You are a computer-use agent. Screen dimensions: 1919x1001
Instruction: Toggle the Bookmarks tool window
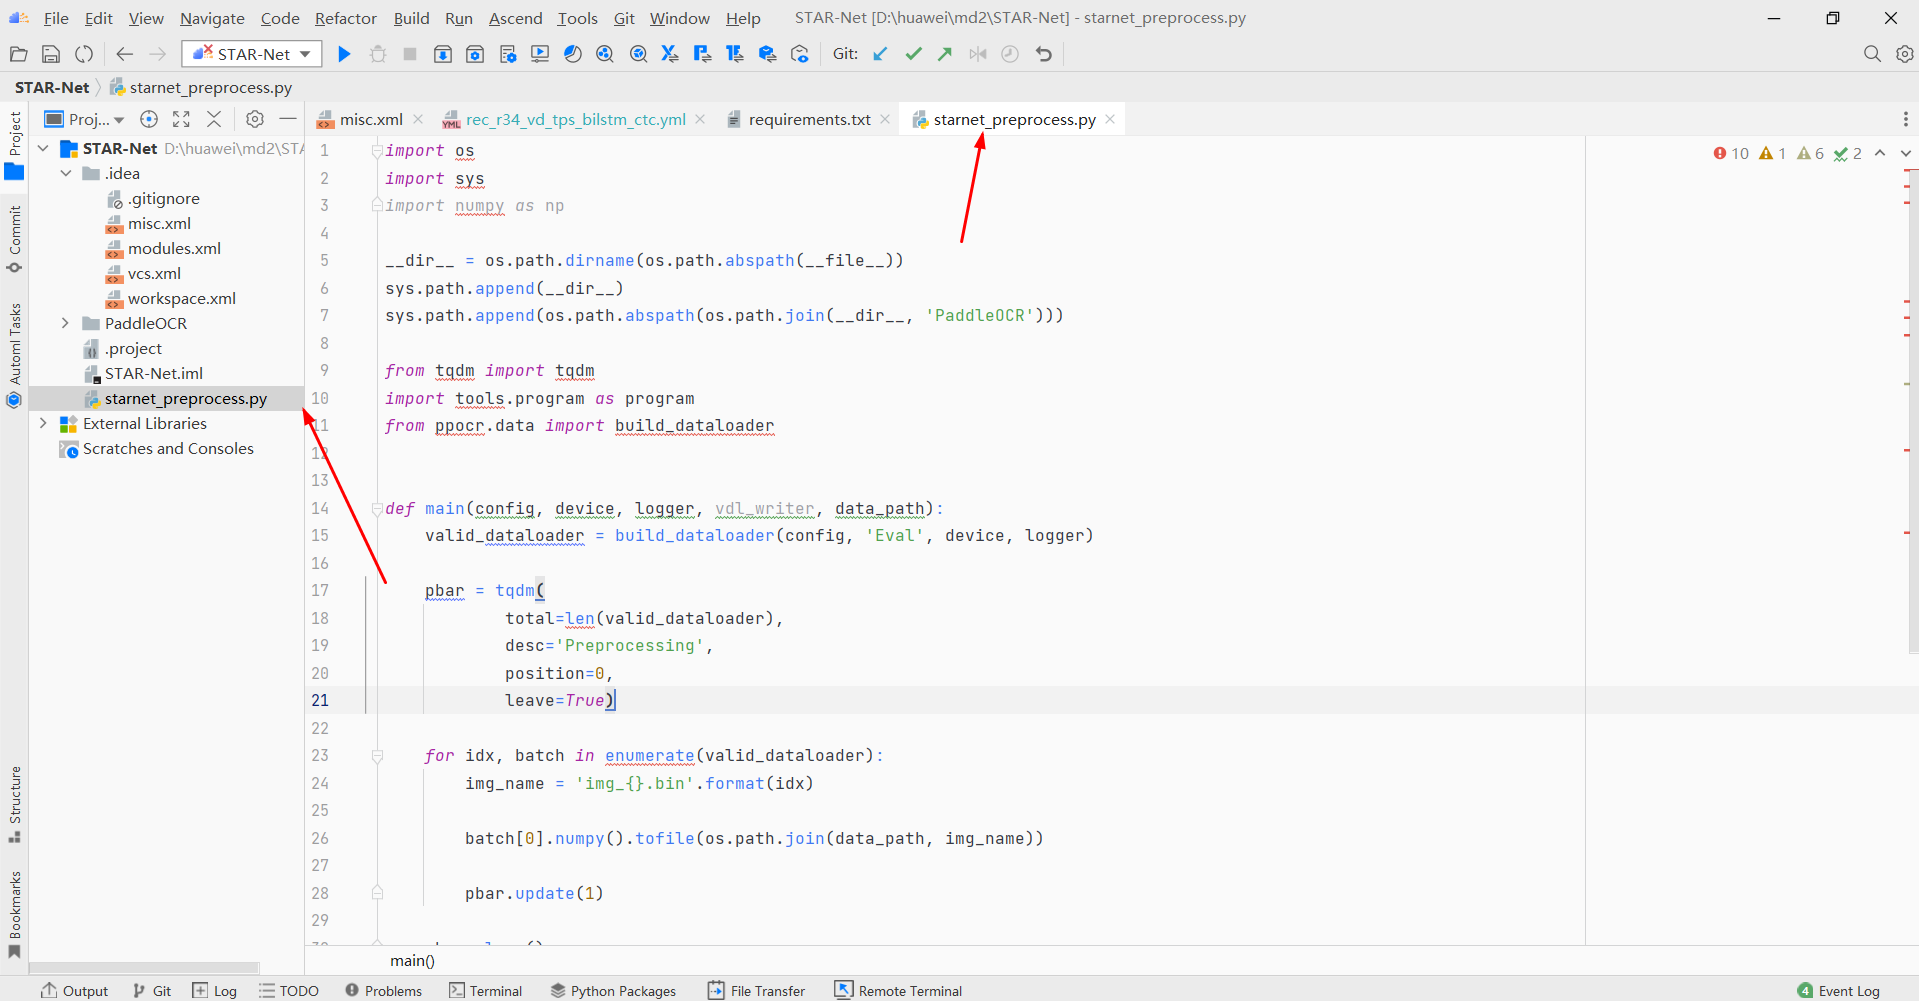pos(14,914)
